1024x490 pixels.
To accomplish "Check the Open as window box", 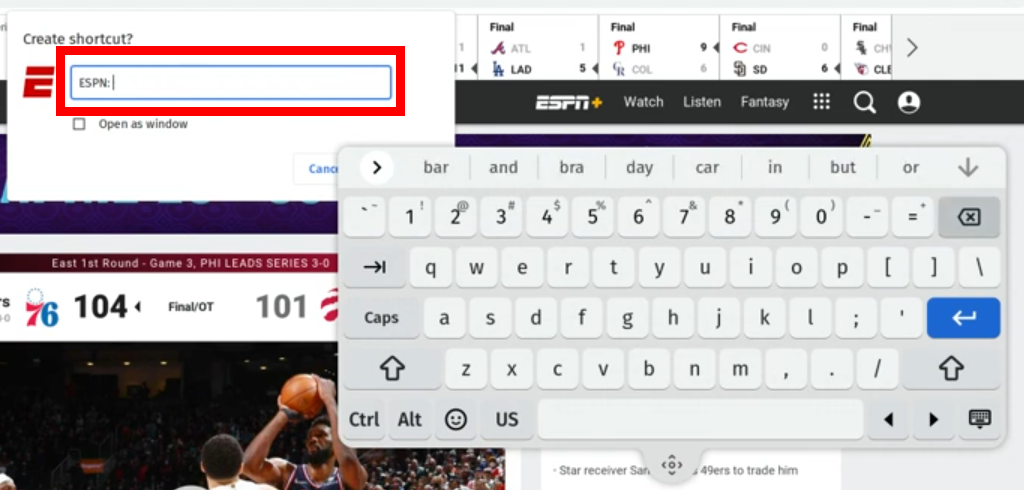I will click(x=79, y=124).
